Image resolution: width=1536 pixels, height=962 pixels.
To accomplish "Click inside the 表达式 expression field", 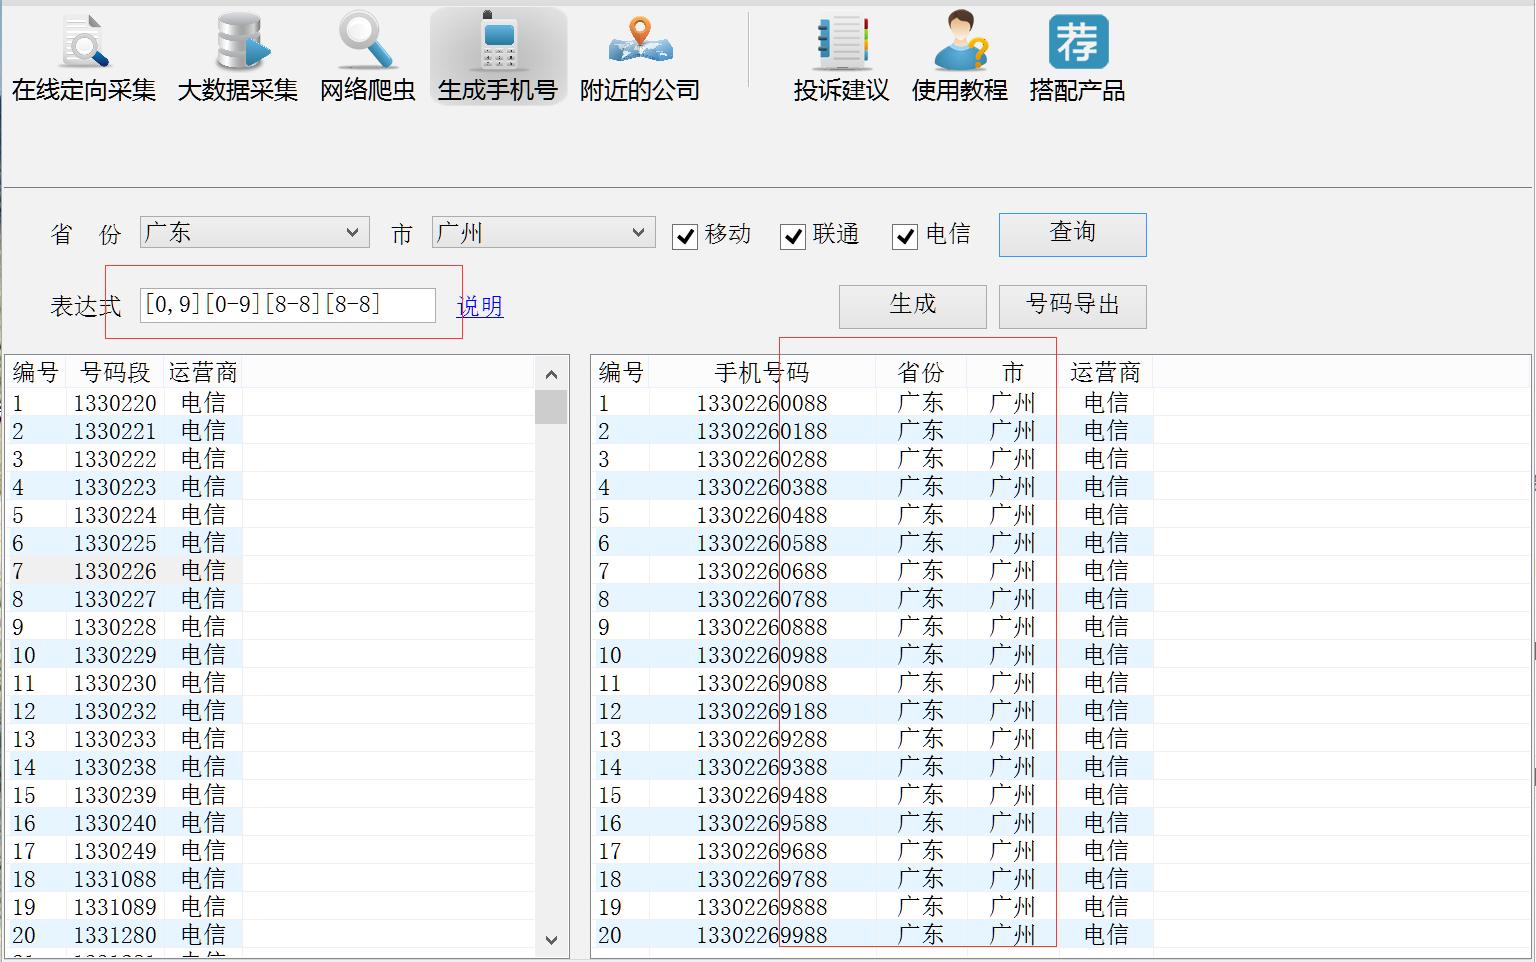I will pos(290,305).
